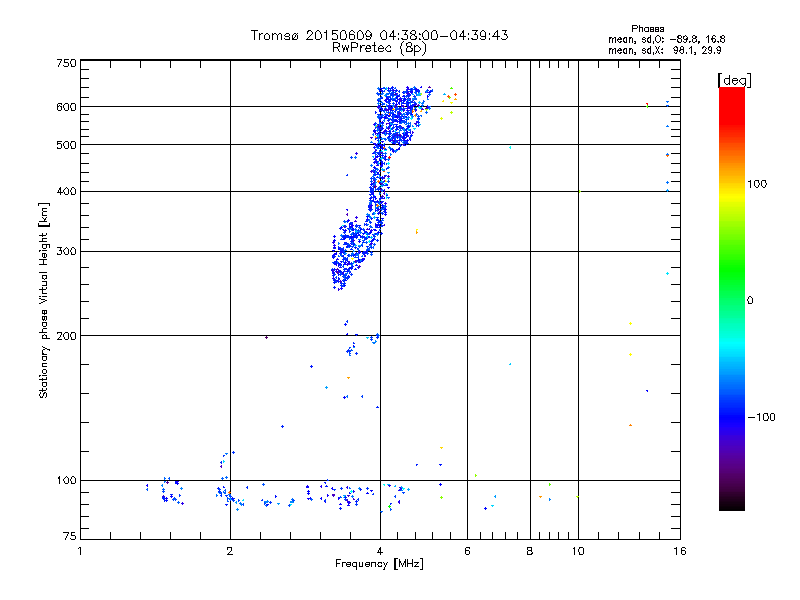Click the '[deg]' colorbar unit label

[x=734, y=80]
